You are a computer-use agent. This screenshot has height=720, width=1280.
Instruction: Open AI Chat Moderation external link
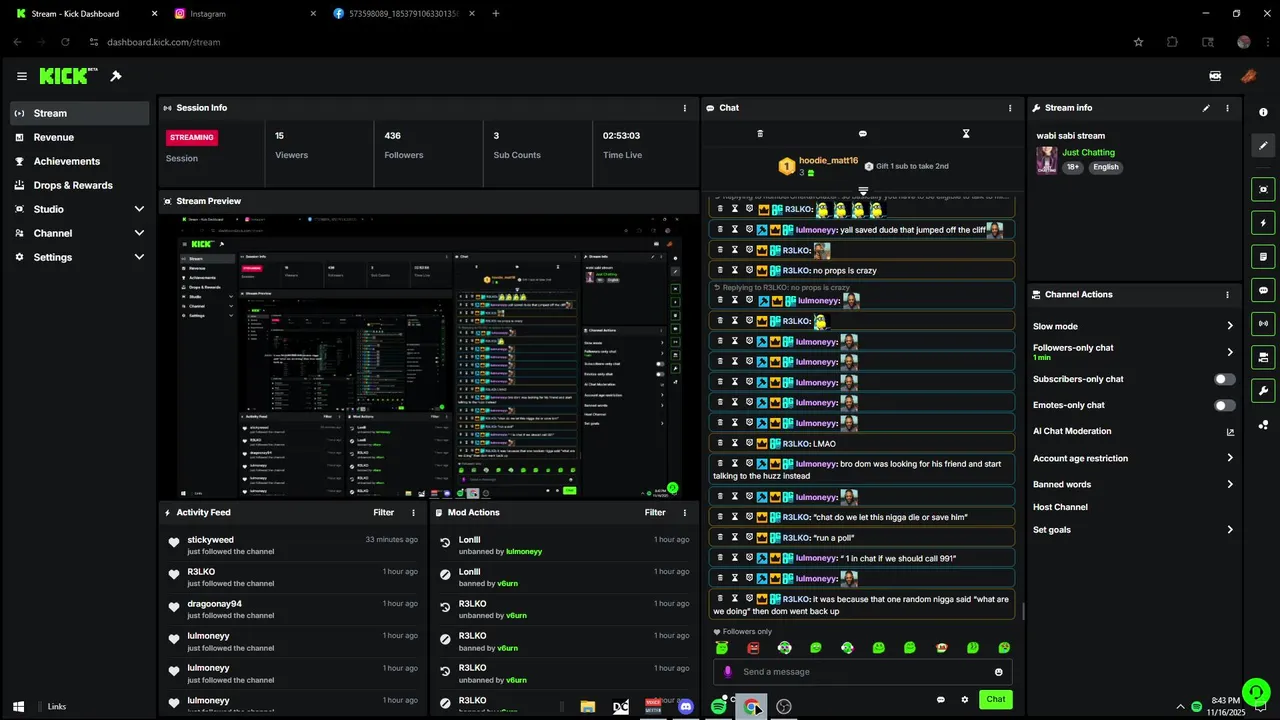pos(1230,432)
